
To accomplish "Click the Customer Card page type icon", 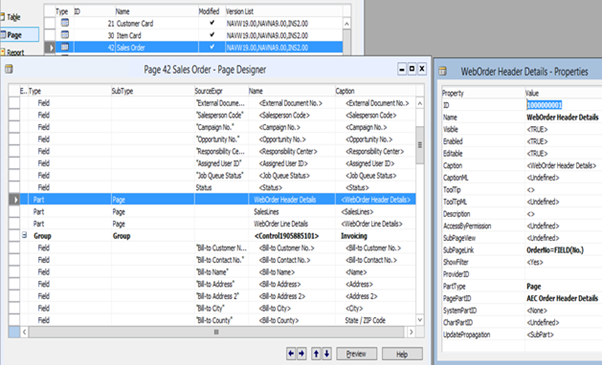I will pyautogui.click(x=65, y=23).
